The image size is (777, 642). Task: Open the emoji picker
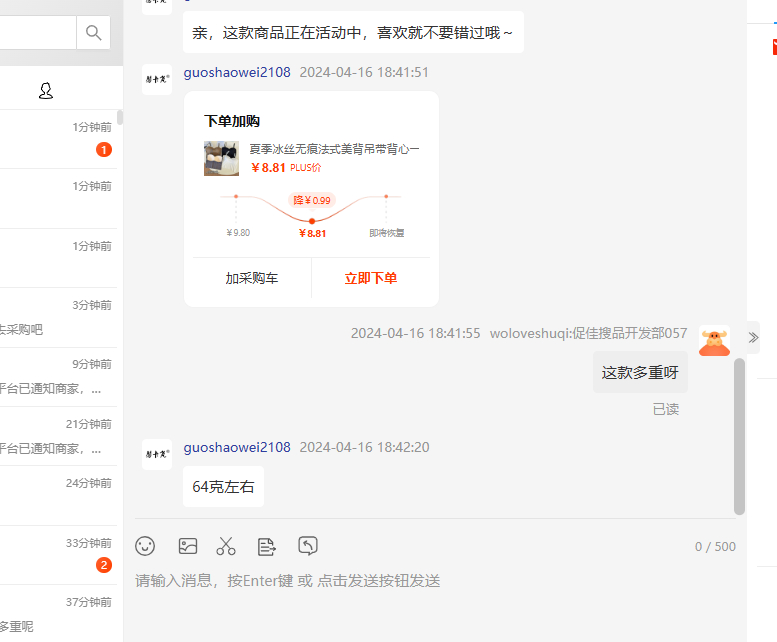tap(146, 546)
